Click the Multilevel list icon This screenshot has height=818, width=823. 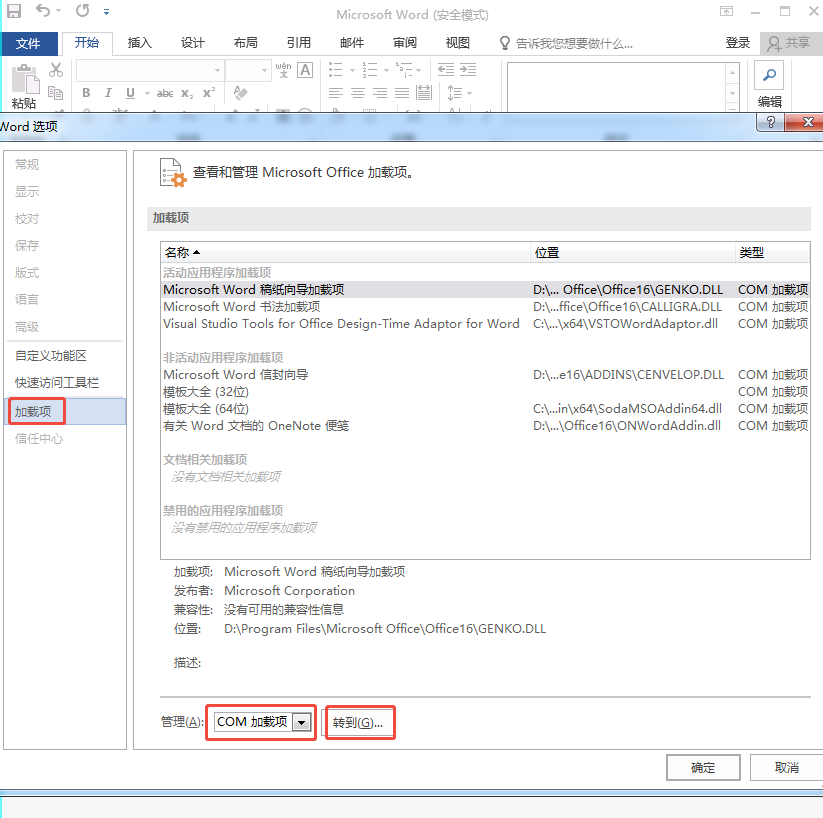[x=404, y=69]
